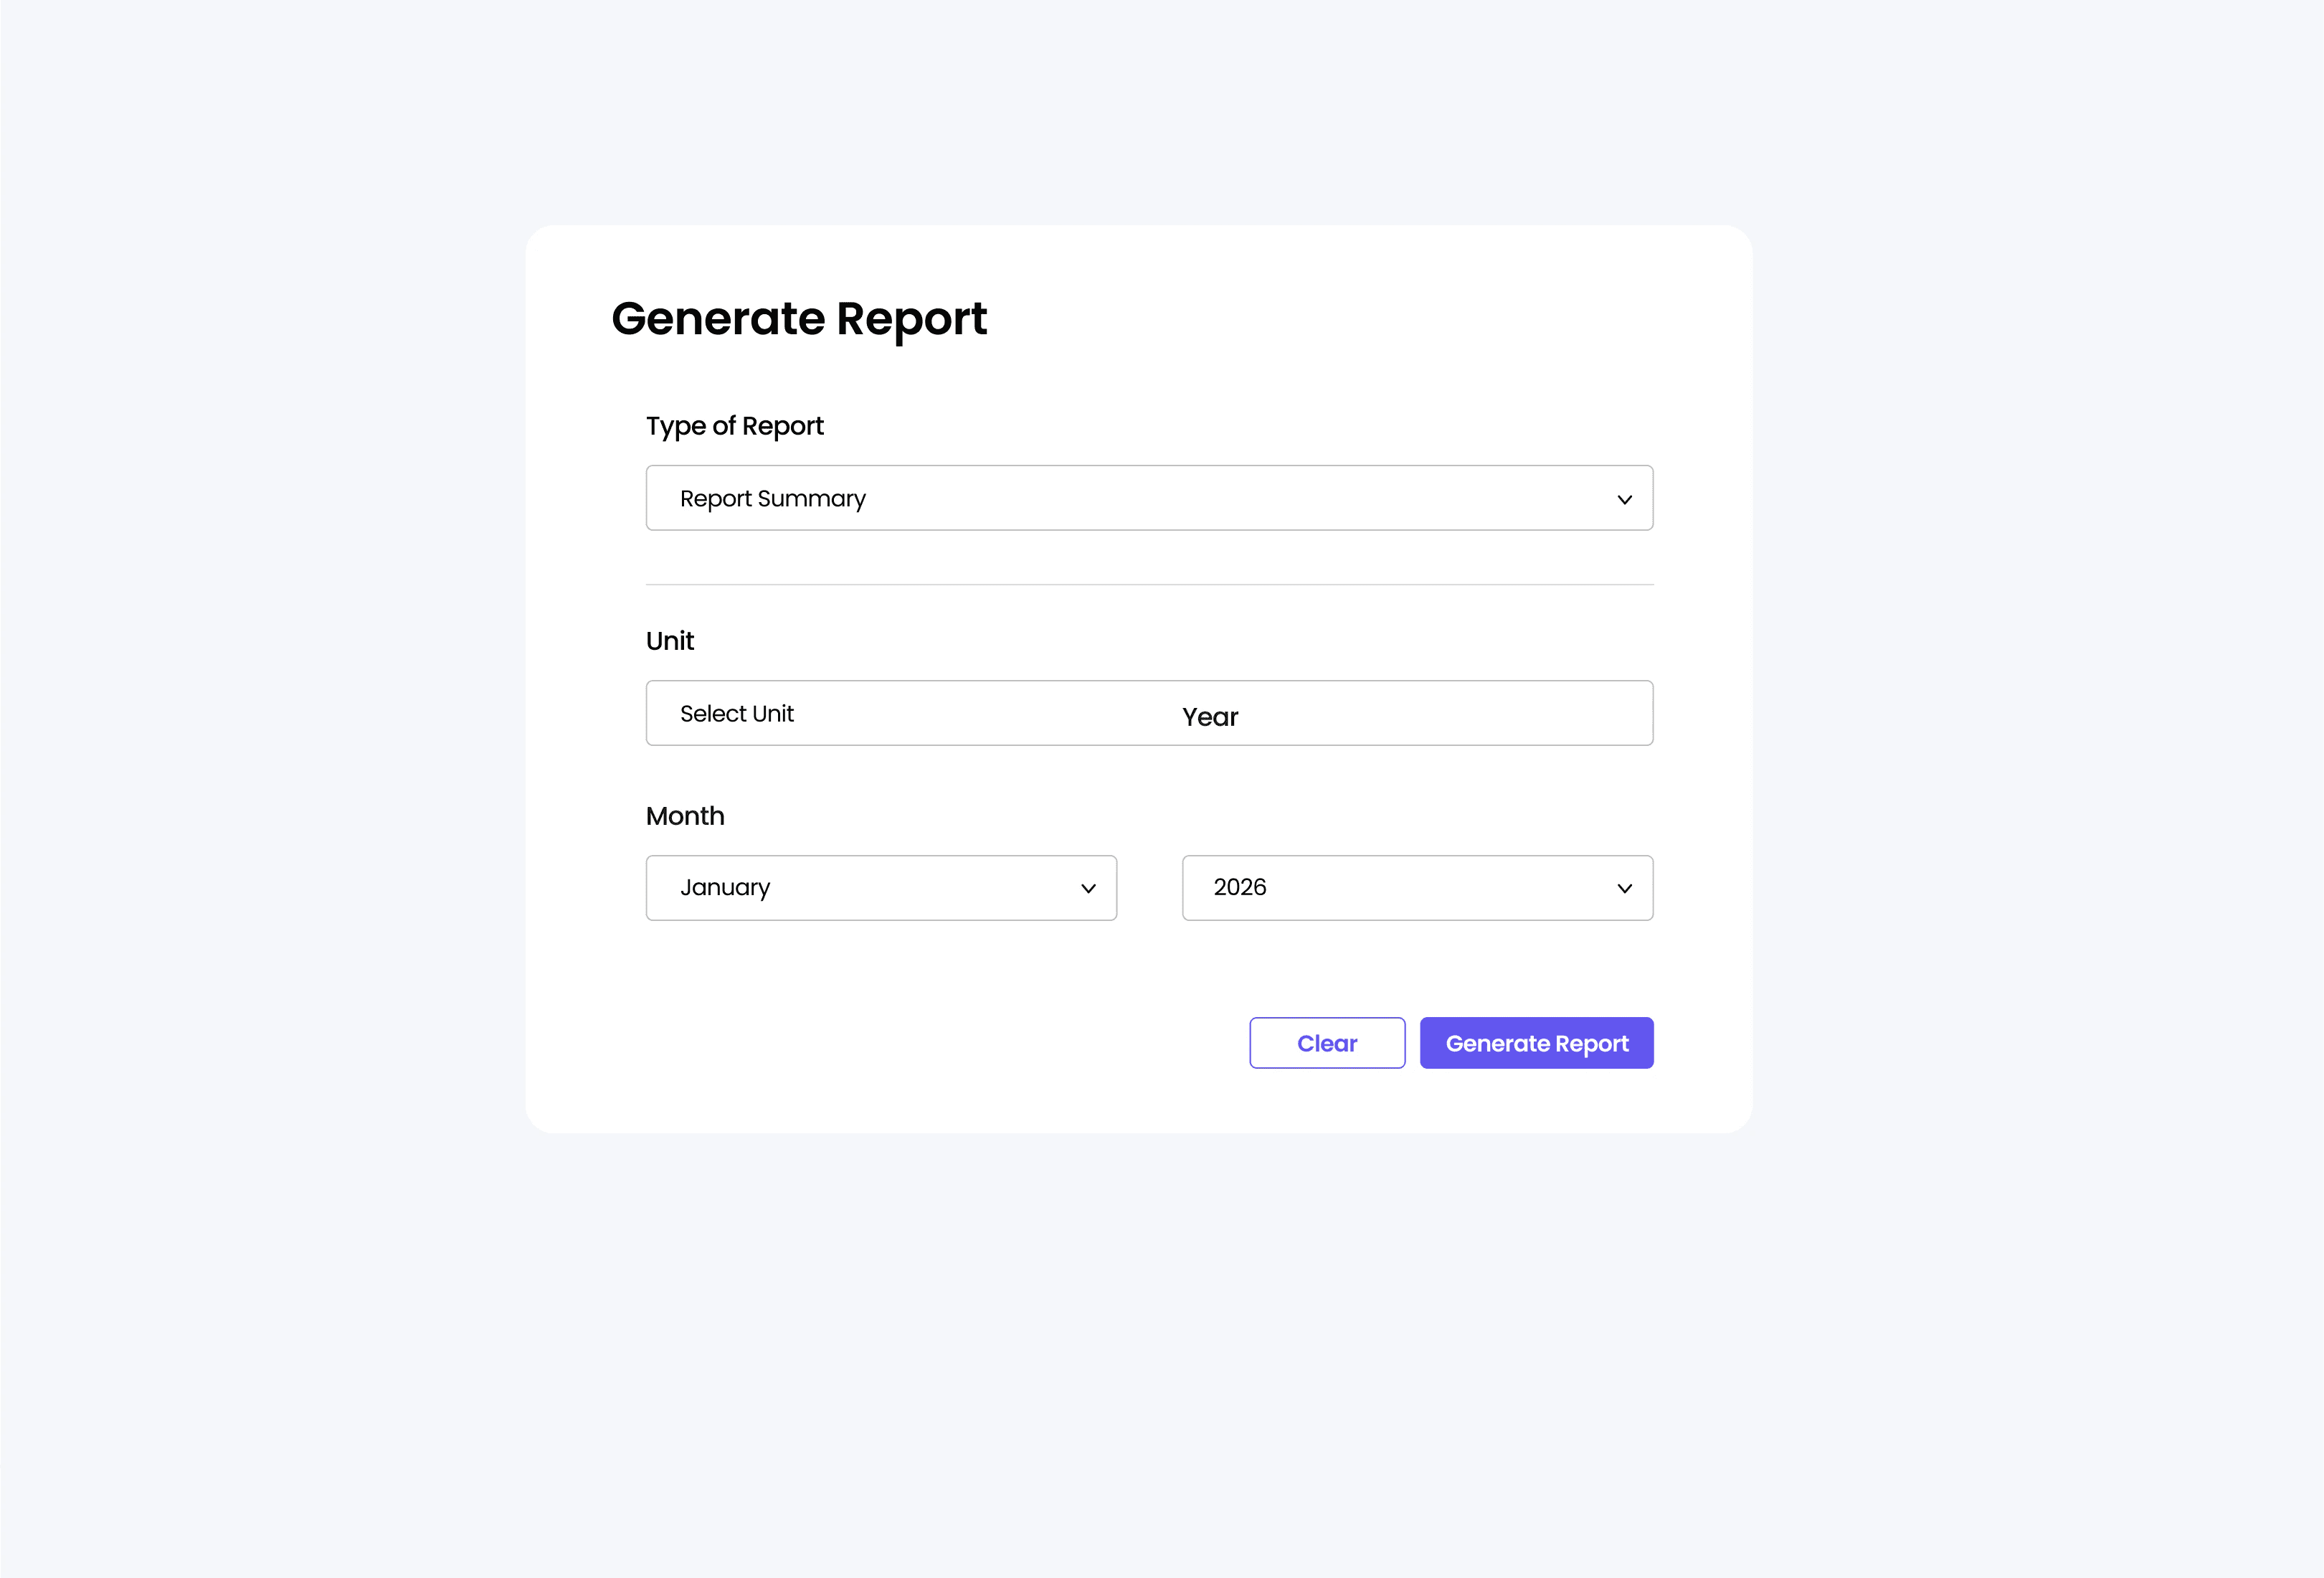Click the gap between January and 2026 dropdowns

[1150, 888]
